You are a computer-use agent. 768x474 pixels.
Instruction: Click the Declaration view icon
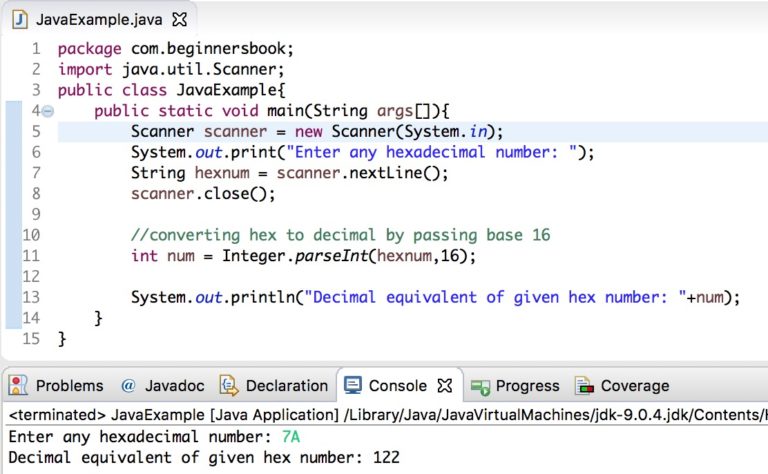(229, 386)
